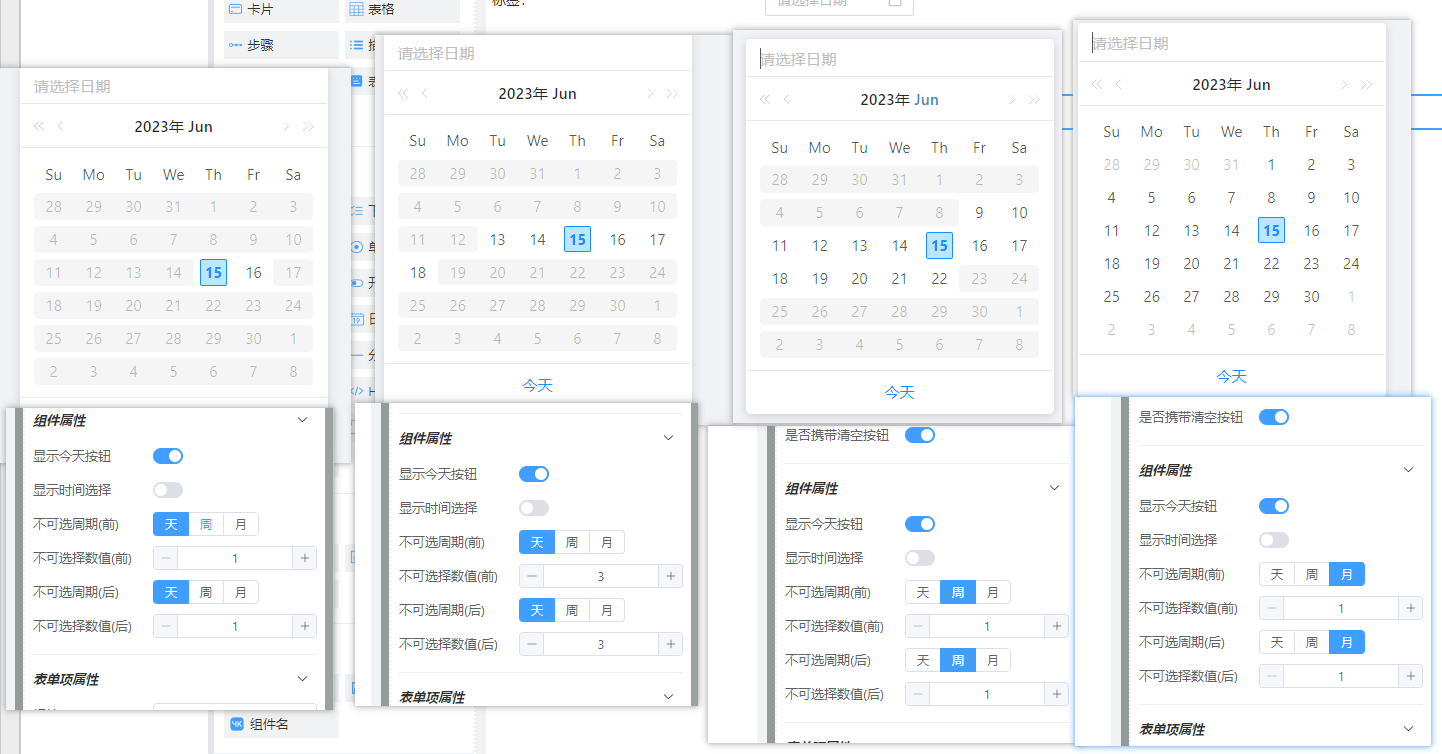Toggle 显示时间选择 in the 月-selected panel
The image size is (1442, 754).
(x=1274, y=540)
